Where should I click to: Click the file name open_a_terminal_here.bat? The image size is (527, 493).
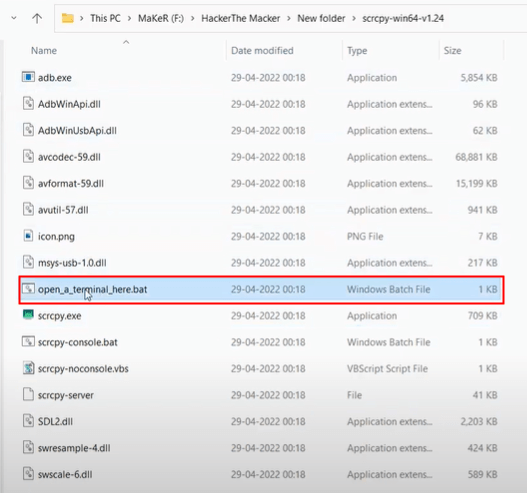92,289
